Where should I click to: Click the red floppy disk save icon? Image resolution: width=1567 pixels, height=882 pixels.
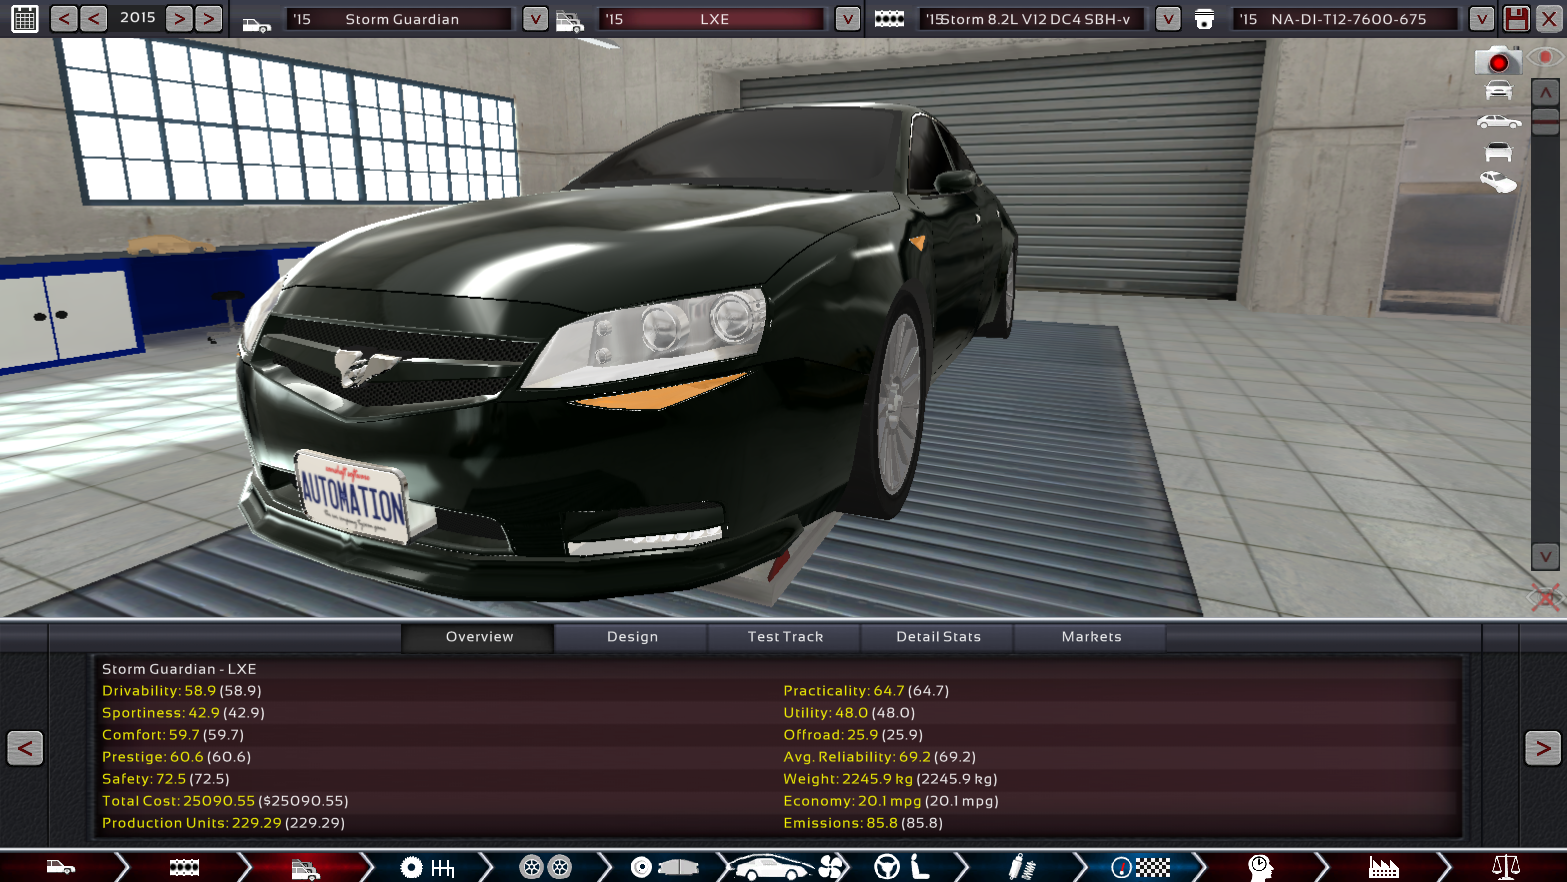tap(1516, 18)
